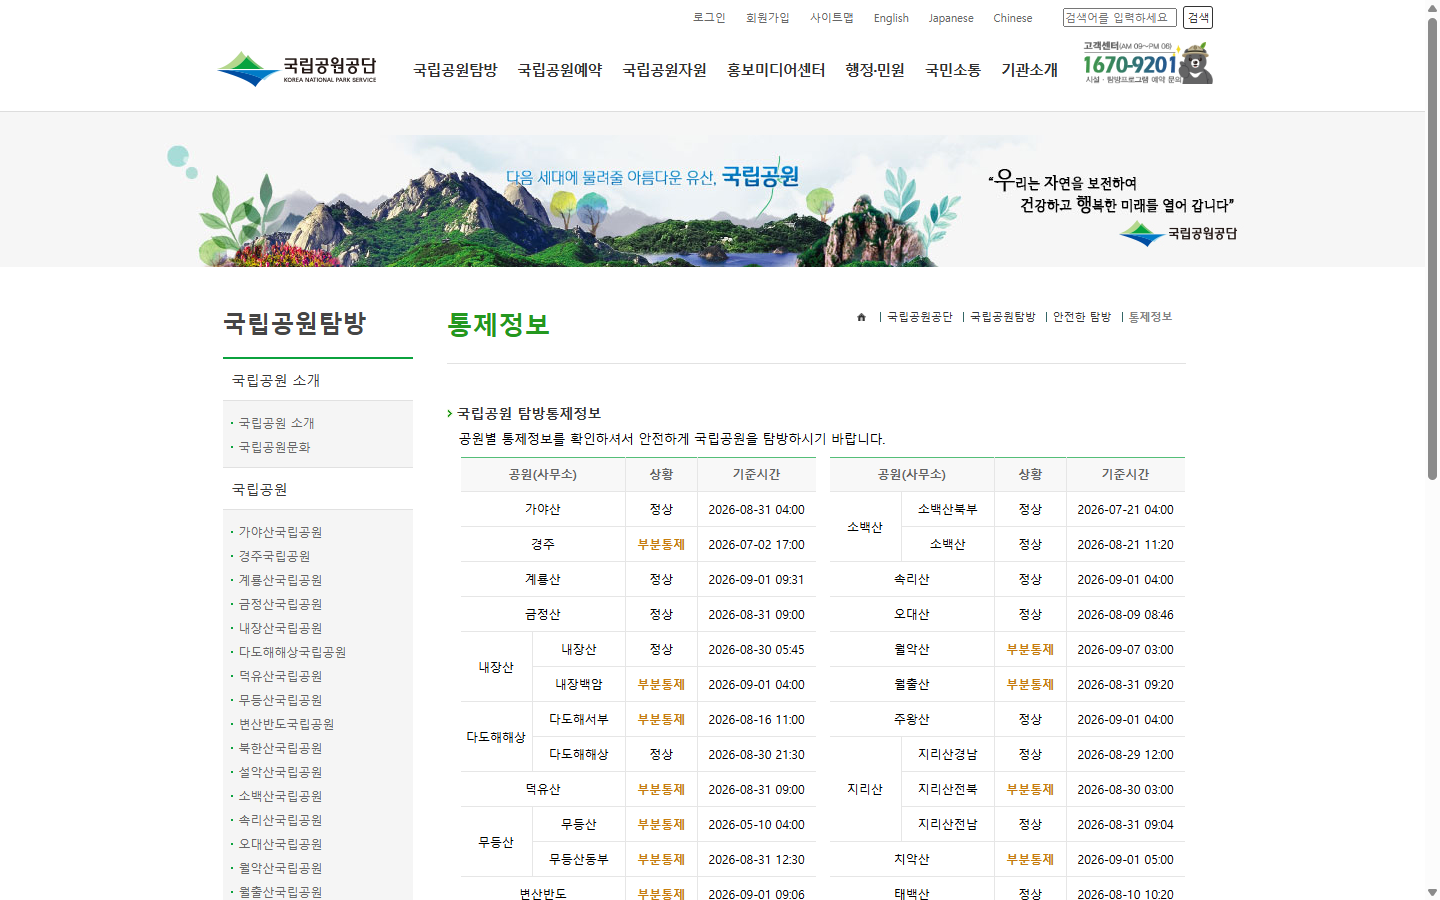Open the 로그인 login link
The image size is (1440, 900).
pyautogui.click(x=709, y=18)
